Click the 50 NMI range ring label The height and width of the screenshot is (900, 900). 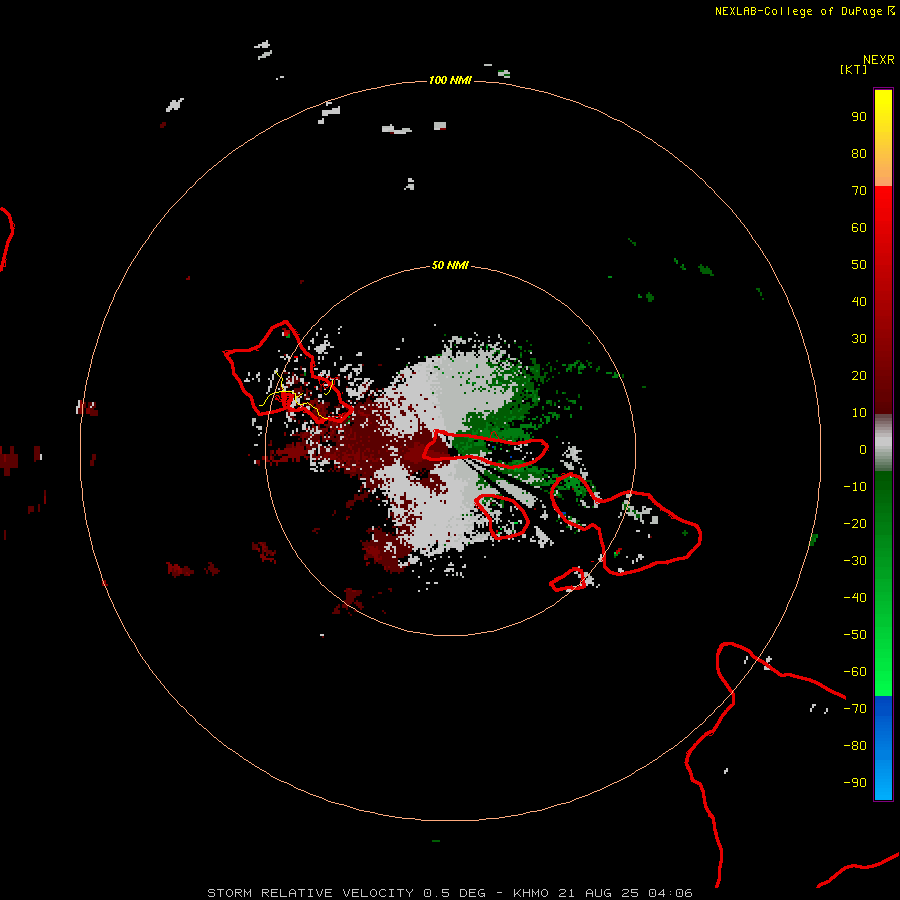point(450,265)
